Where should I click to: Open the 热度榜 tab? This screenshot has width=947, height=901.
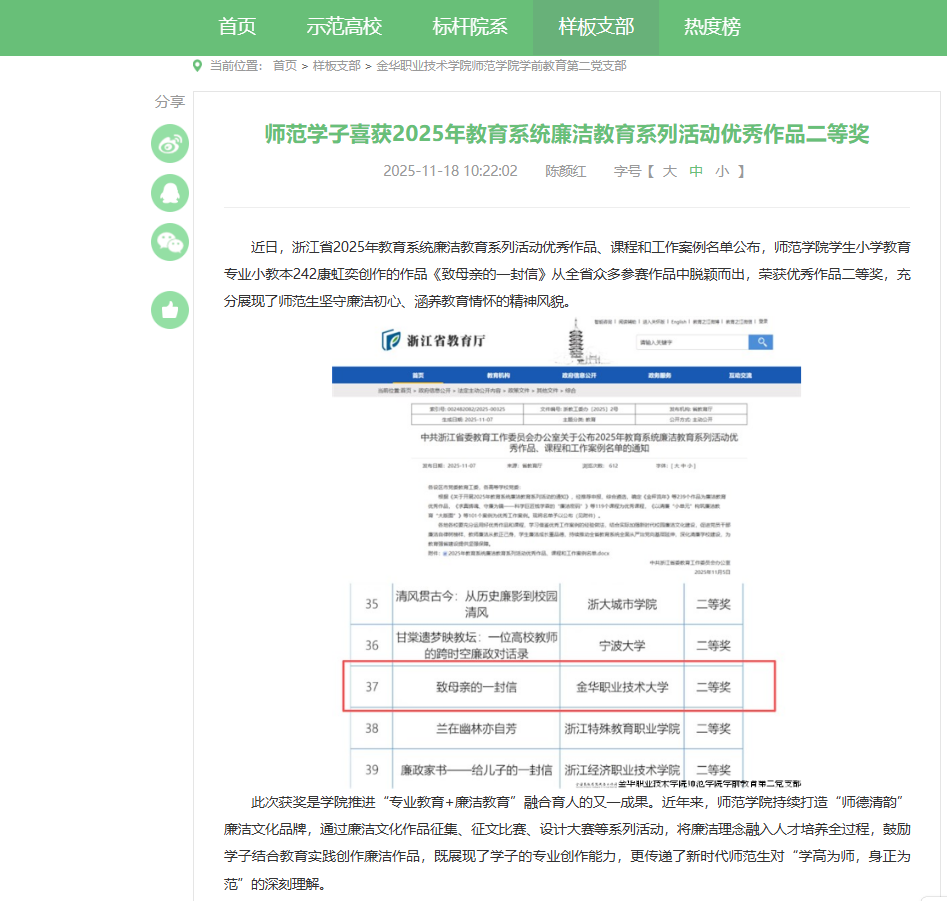coord(712,27)
